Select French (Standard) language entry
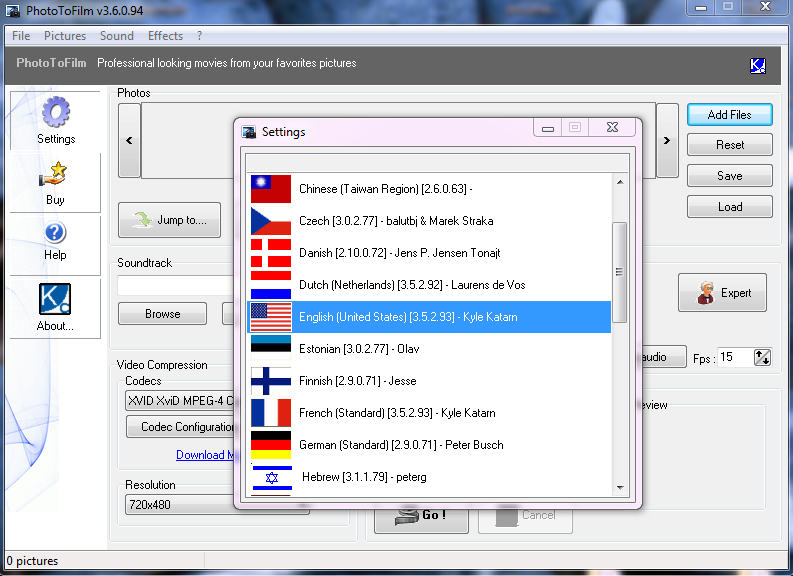793x576 pixels. point(429,413)
